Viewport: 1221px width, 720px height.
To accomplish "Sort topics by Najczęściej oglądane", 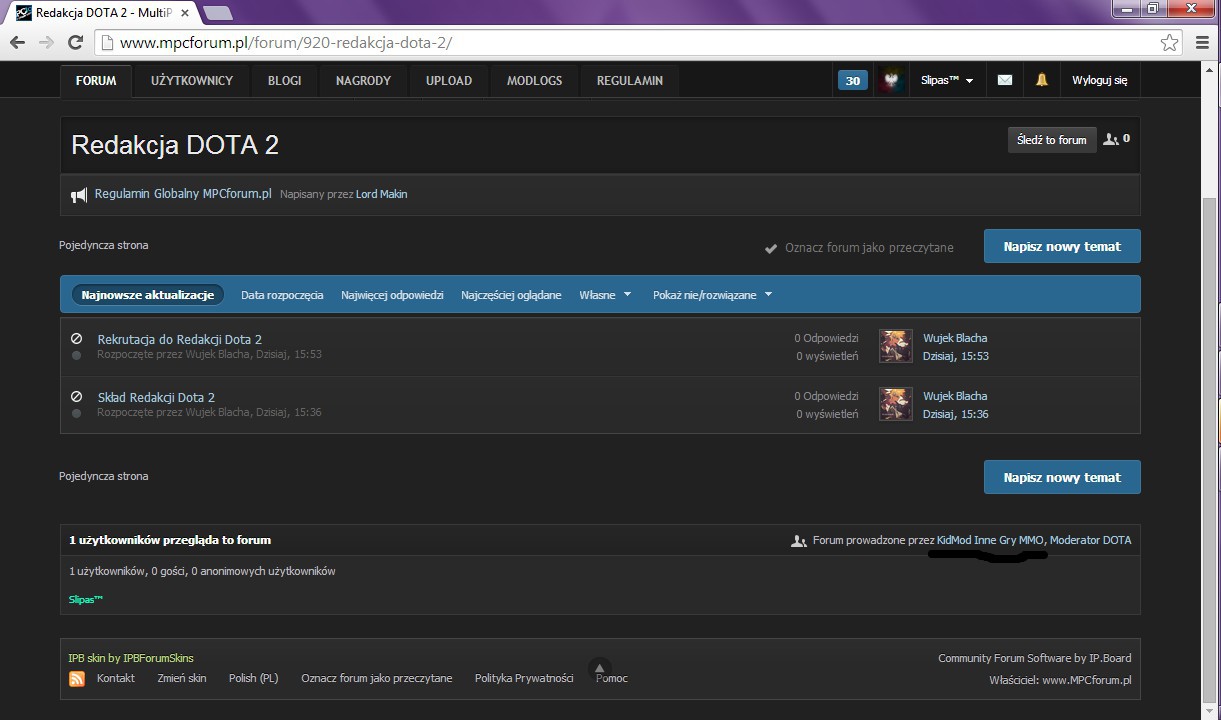I will click(x=511, y=295).
